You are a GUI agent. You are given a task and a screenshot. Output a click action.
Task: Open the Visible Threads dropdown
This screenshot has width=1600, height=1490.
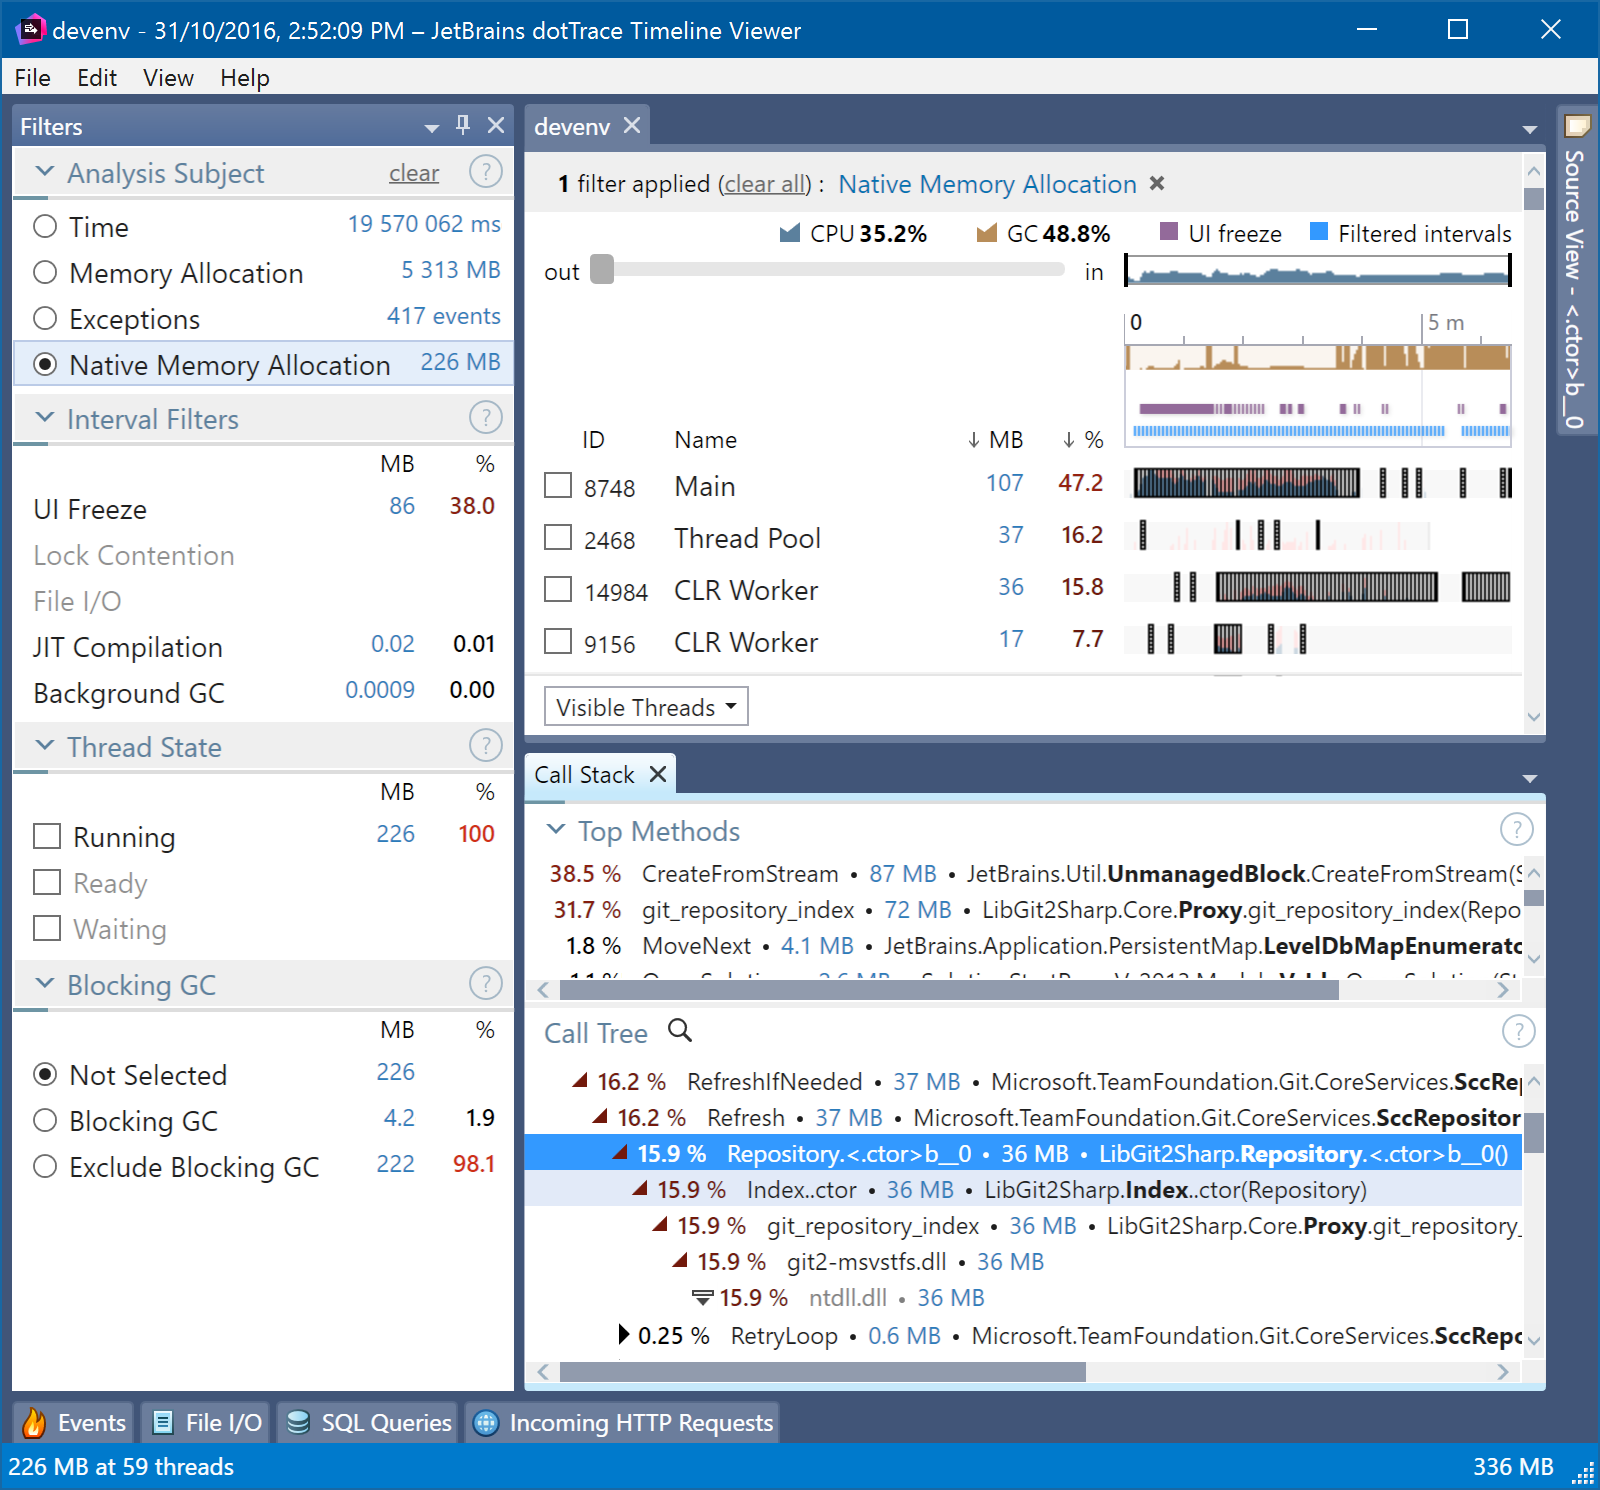[646, 706]
